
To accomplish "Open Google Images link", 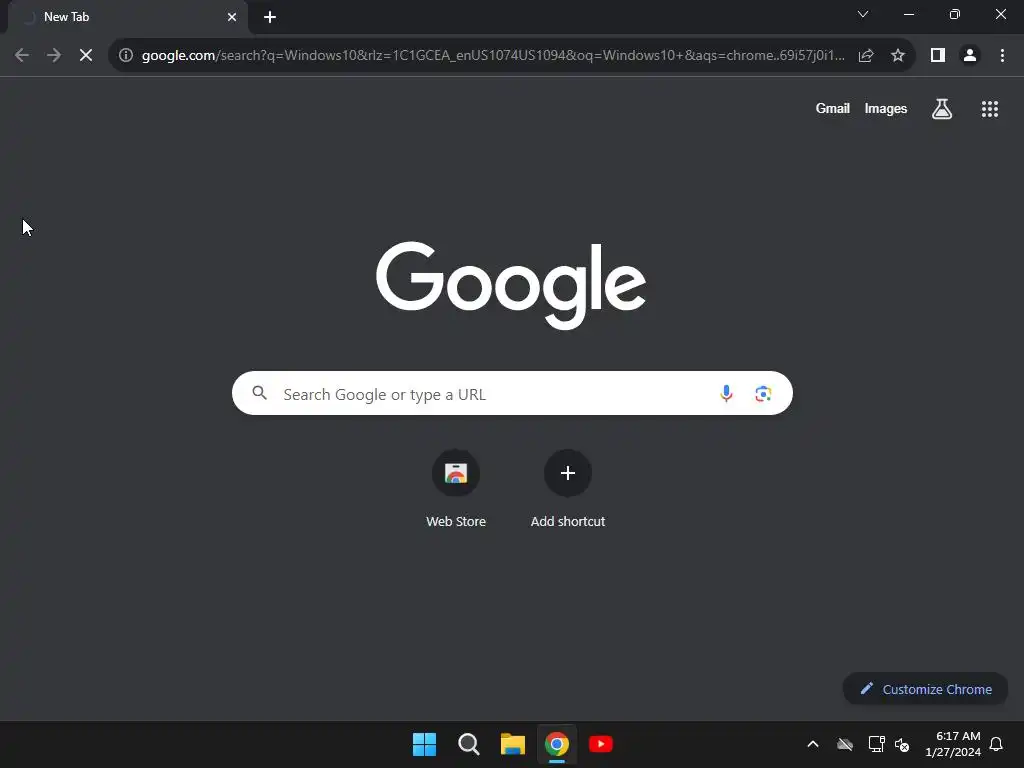I will tap(886, 108).
